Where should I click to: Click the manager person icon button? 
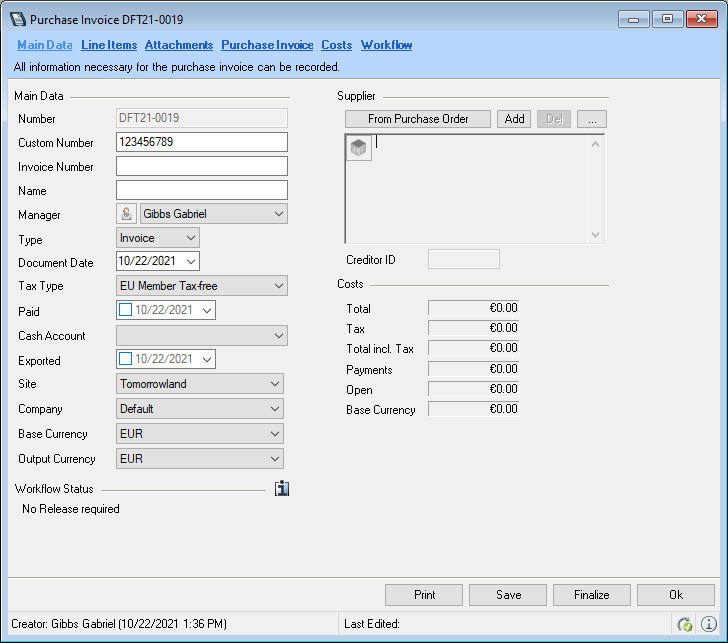[x=127, y=214]
